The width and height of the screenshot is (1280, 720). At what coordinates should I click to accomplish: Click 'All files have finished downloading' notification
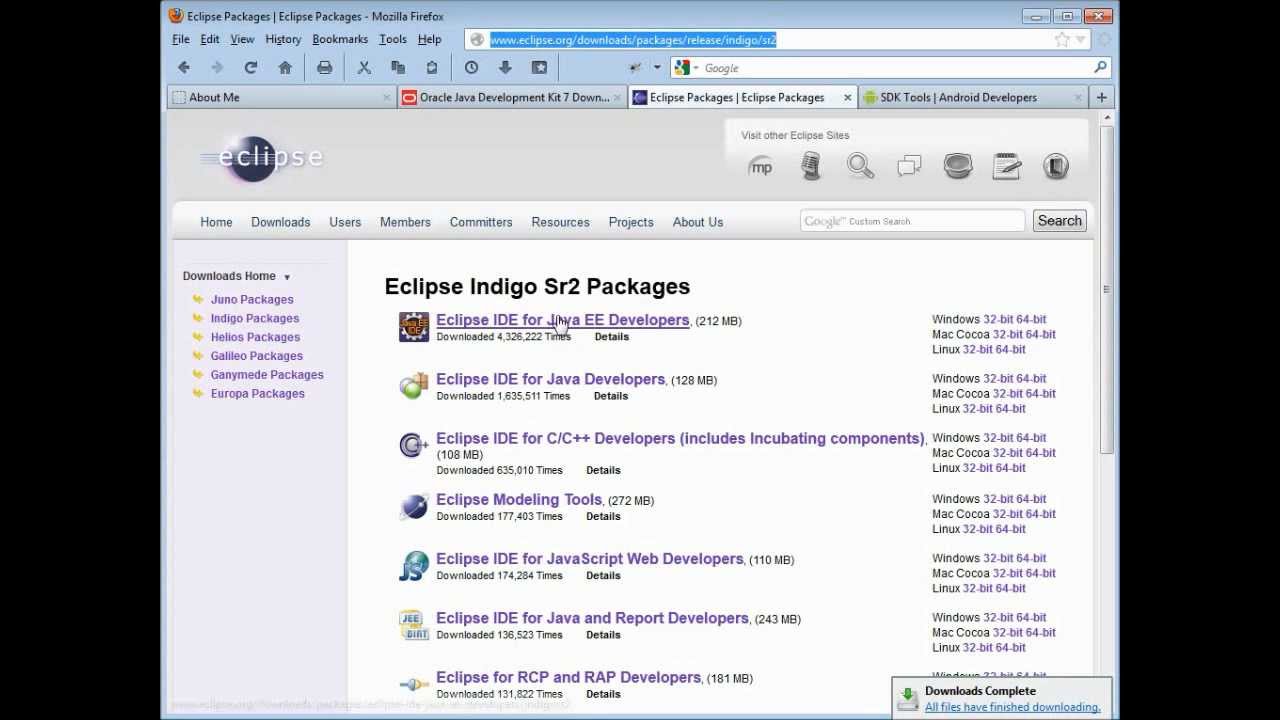(1012, 707)
